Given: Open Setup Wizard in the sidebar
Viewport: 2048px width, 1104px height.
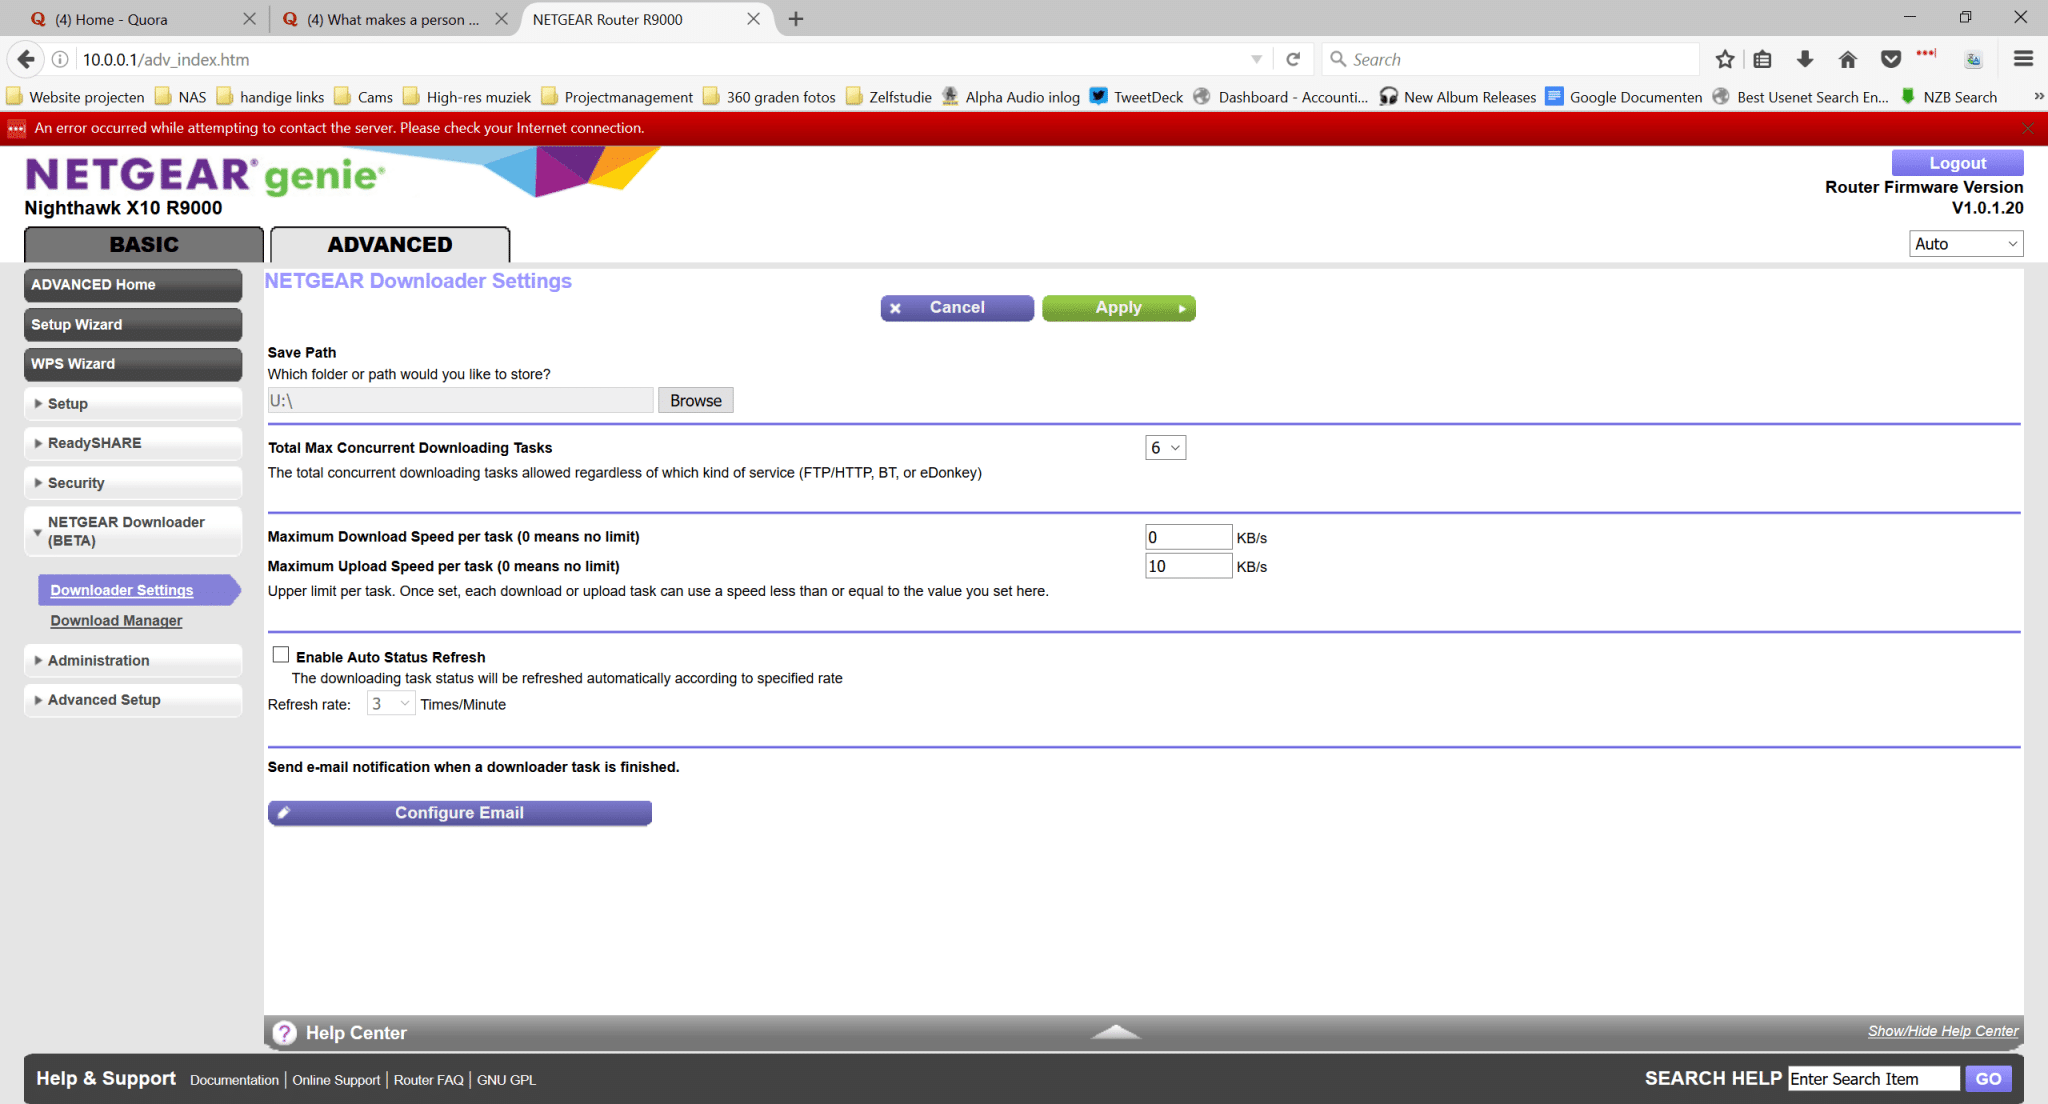Looking at the screenshot, I should pyautogui.click(x=133, y=325).
